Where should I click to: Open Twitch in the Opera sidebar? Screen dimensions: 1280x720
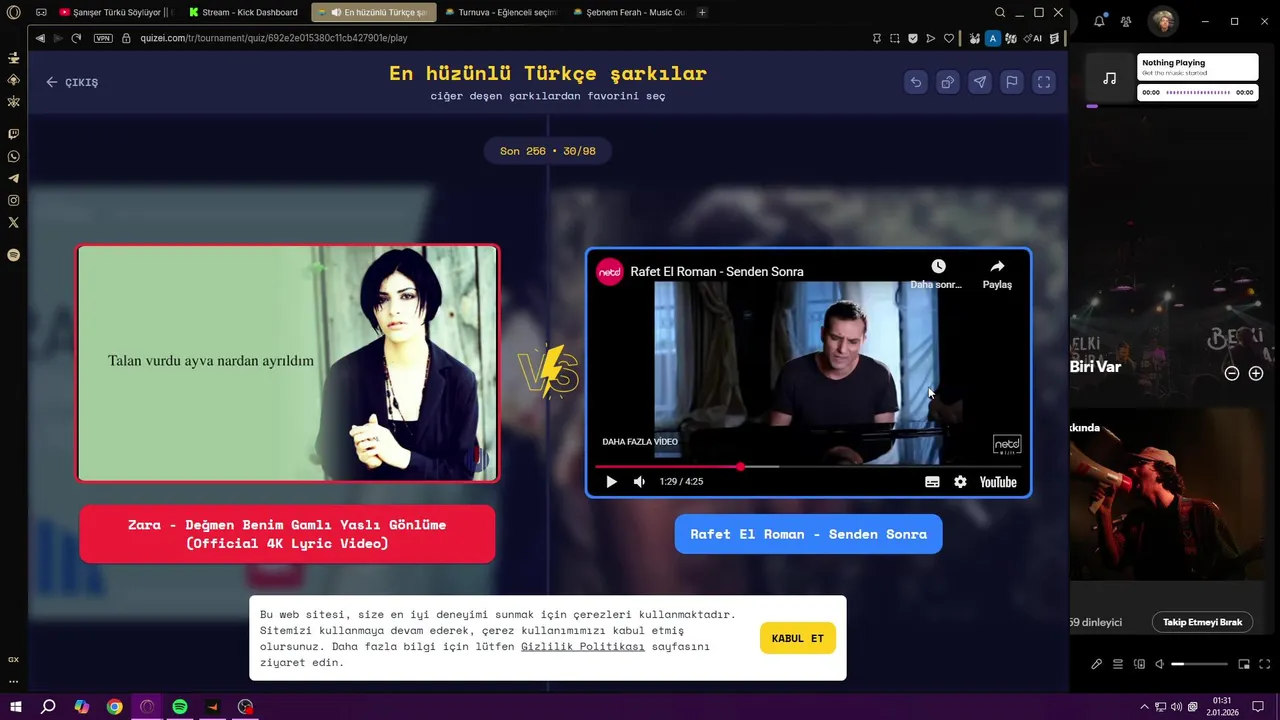(x=13, y=133)
